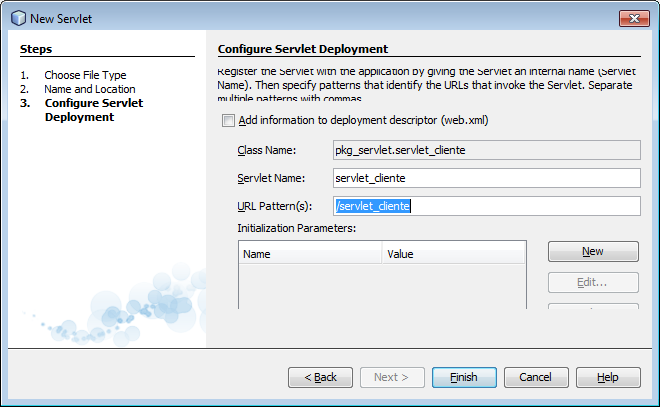The width and height of the screenshot is (660, 407).
Task: Click the empty Initialization Parameters table row
Action: (380, 285)
